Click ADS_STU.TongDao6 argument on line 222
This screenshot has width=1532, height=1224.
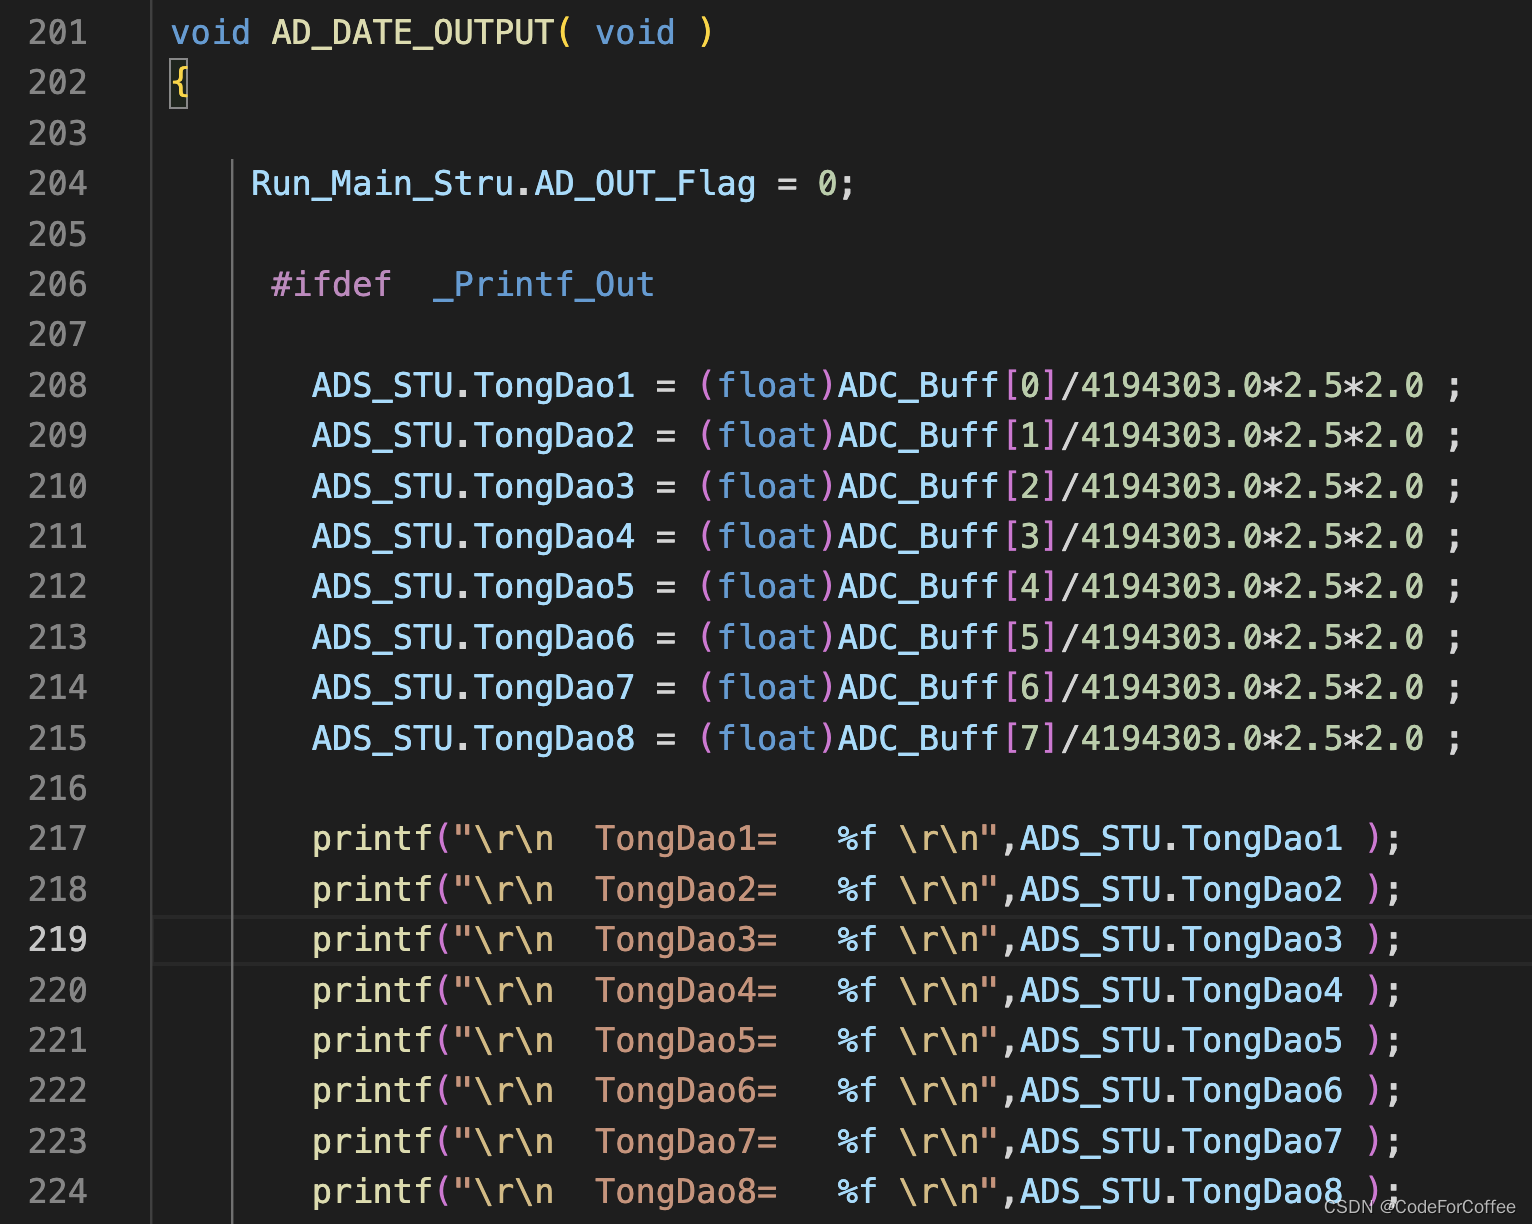tap(1181, 1091)
